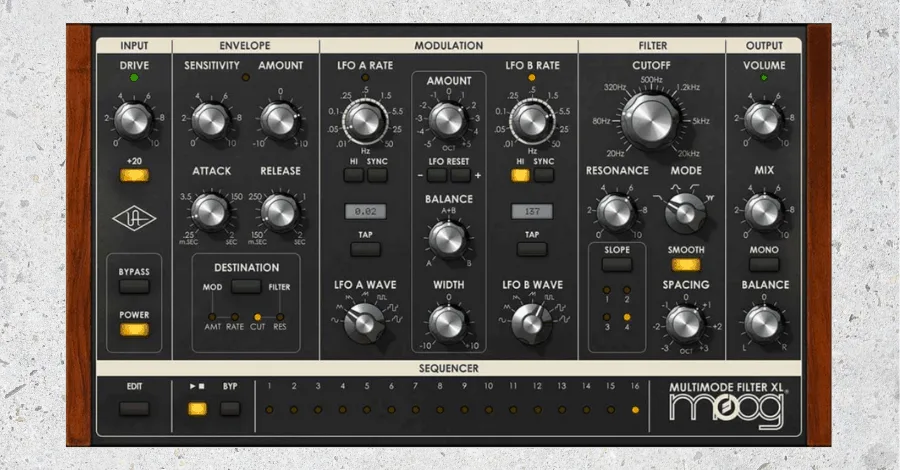900x470 pixels.
Task: Click the LFO B Rate knob
Action: click(x=532, y=121)
